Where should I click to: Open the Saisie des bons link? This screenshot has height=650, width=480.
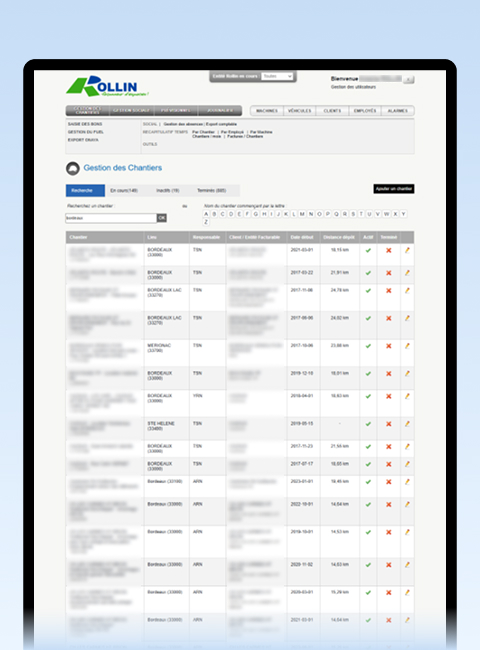pos(85,124)
